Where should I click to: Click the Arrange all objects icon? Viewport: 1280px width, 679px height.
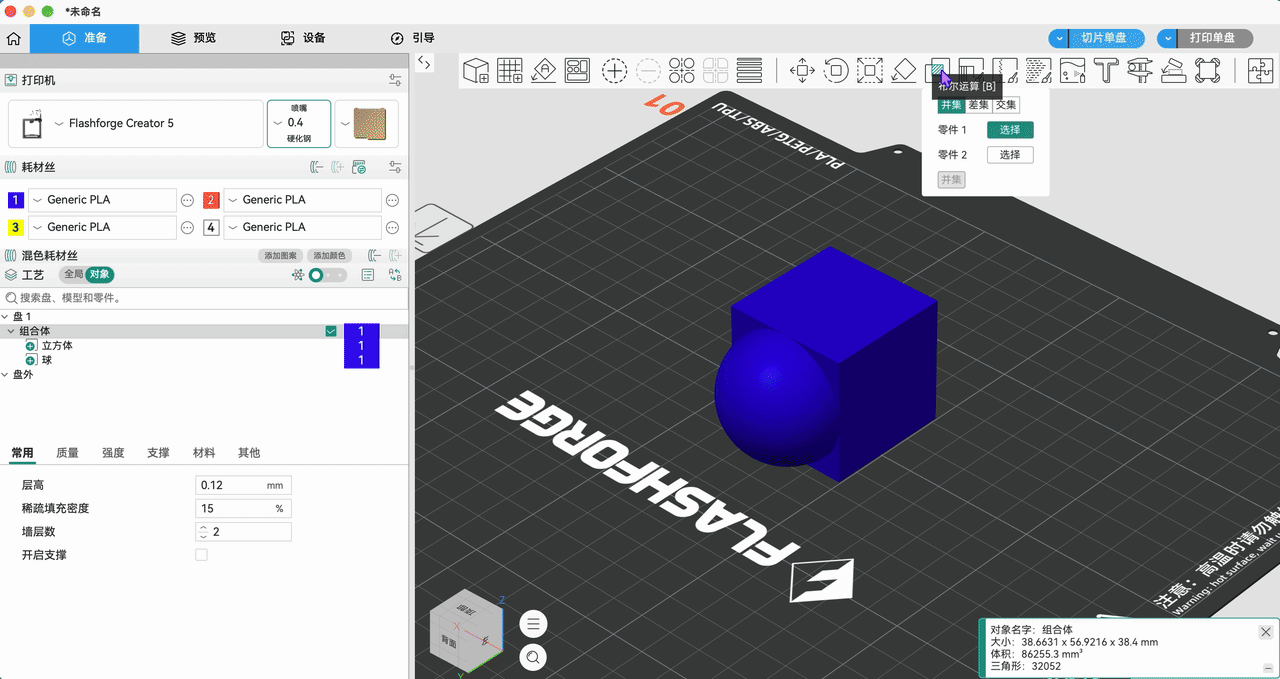pos(577,70)
